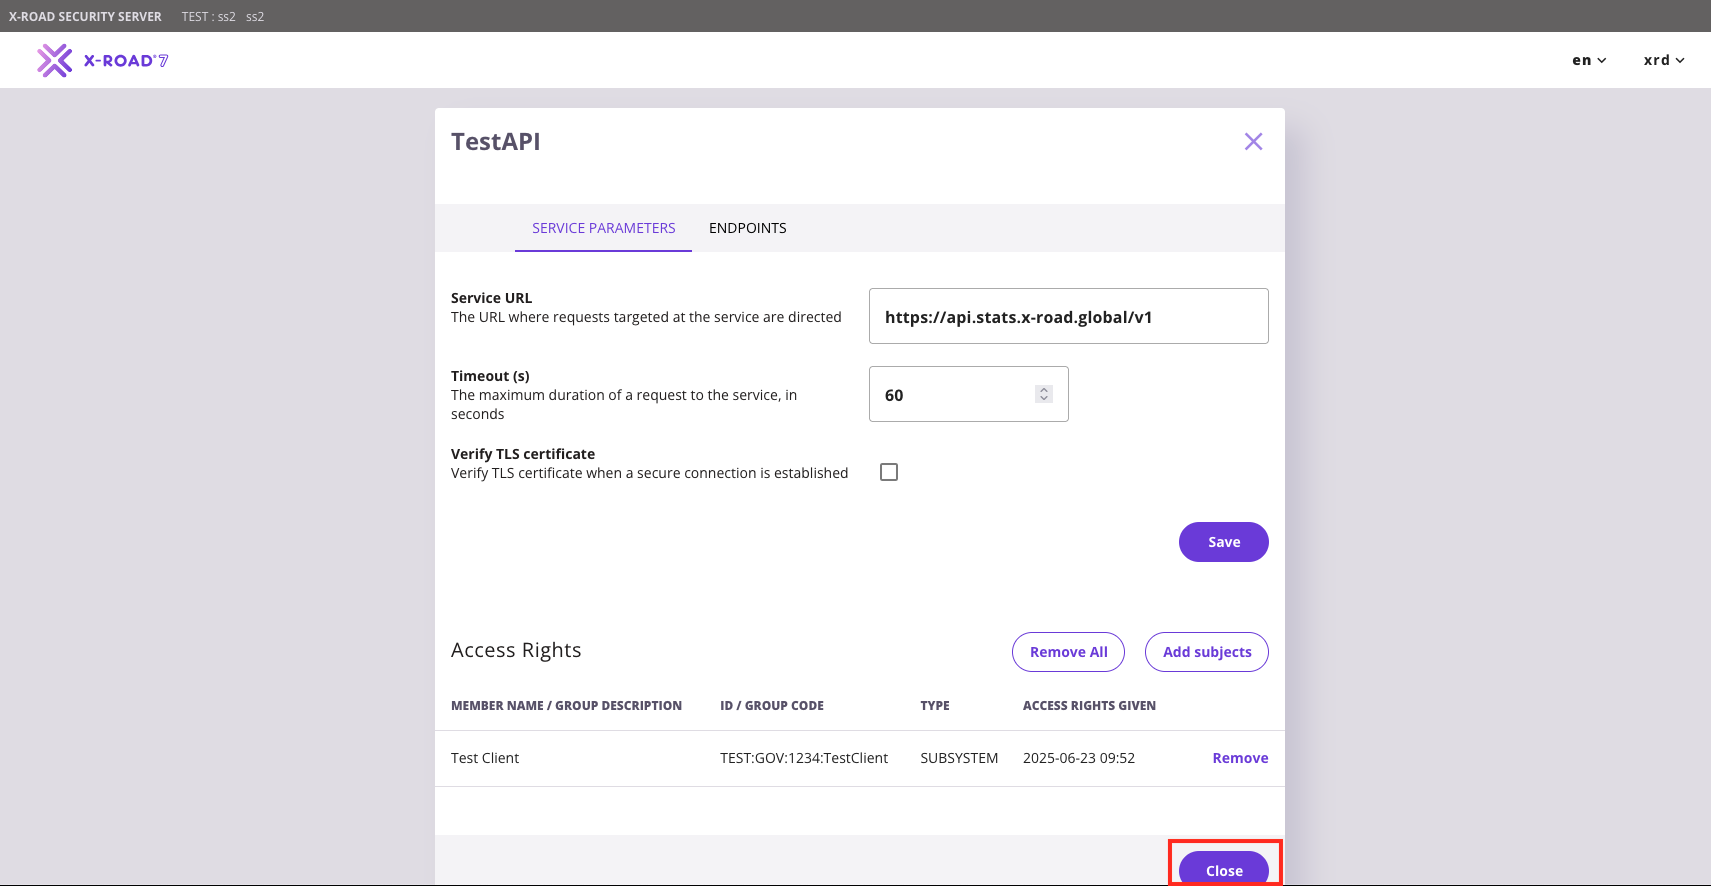Image resolution: width=1711 pixels, height=886 pixels.
Task: Enable the Verify TLS certificate checkbox
Action: 889,472
